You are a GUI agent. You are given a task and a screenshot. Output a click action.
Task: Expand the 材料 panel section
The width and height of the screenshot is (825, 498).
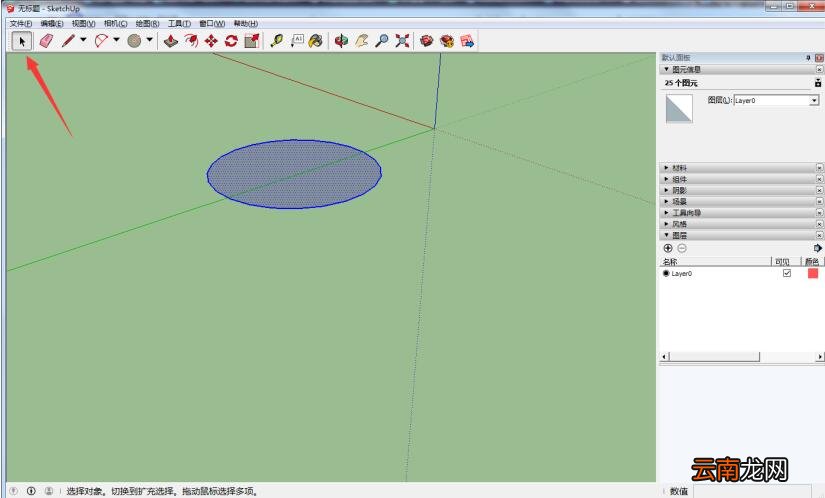pos(667,168)
